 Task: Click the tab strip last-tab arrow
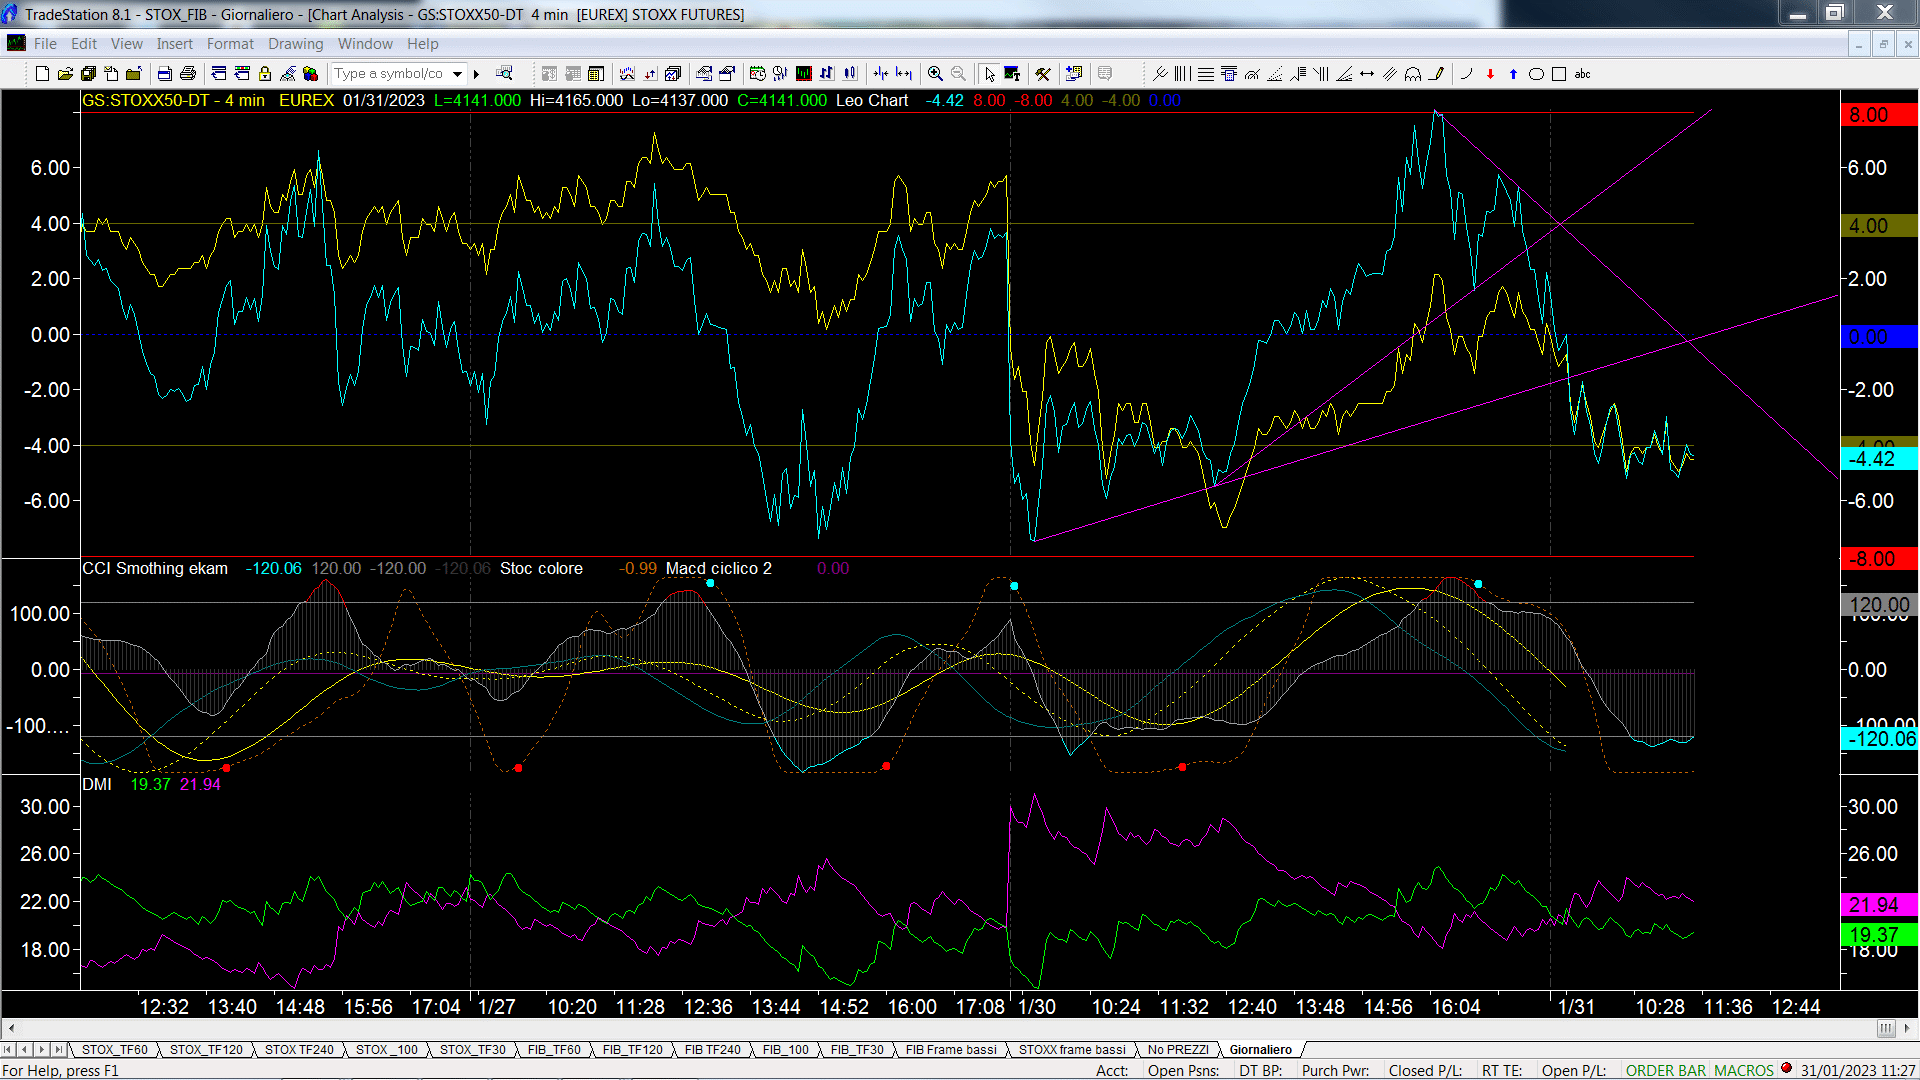(x=58, y=1050)
